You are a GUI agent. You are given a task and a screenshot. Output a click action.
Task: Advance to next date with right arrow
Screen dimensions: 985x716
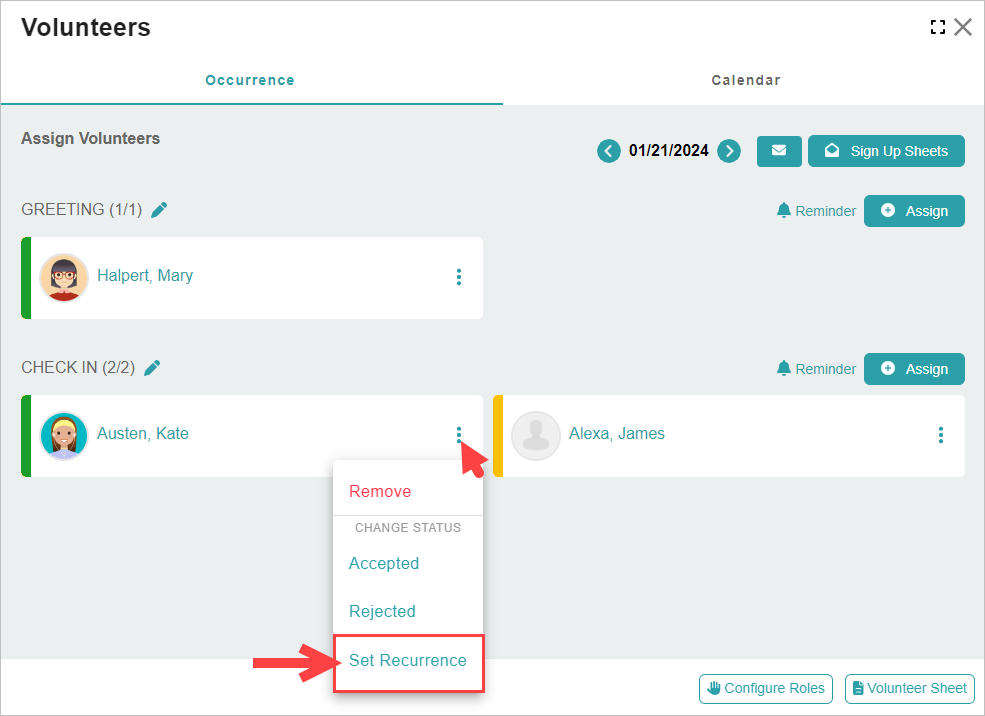730,151
